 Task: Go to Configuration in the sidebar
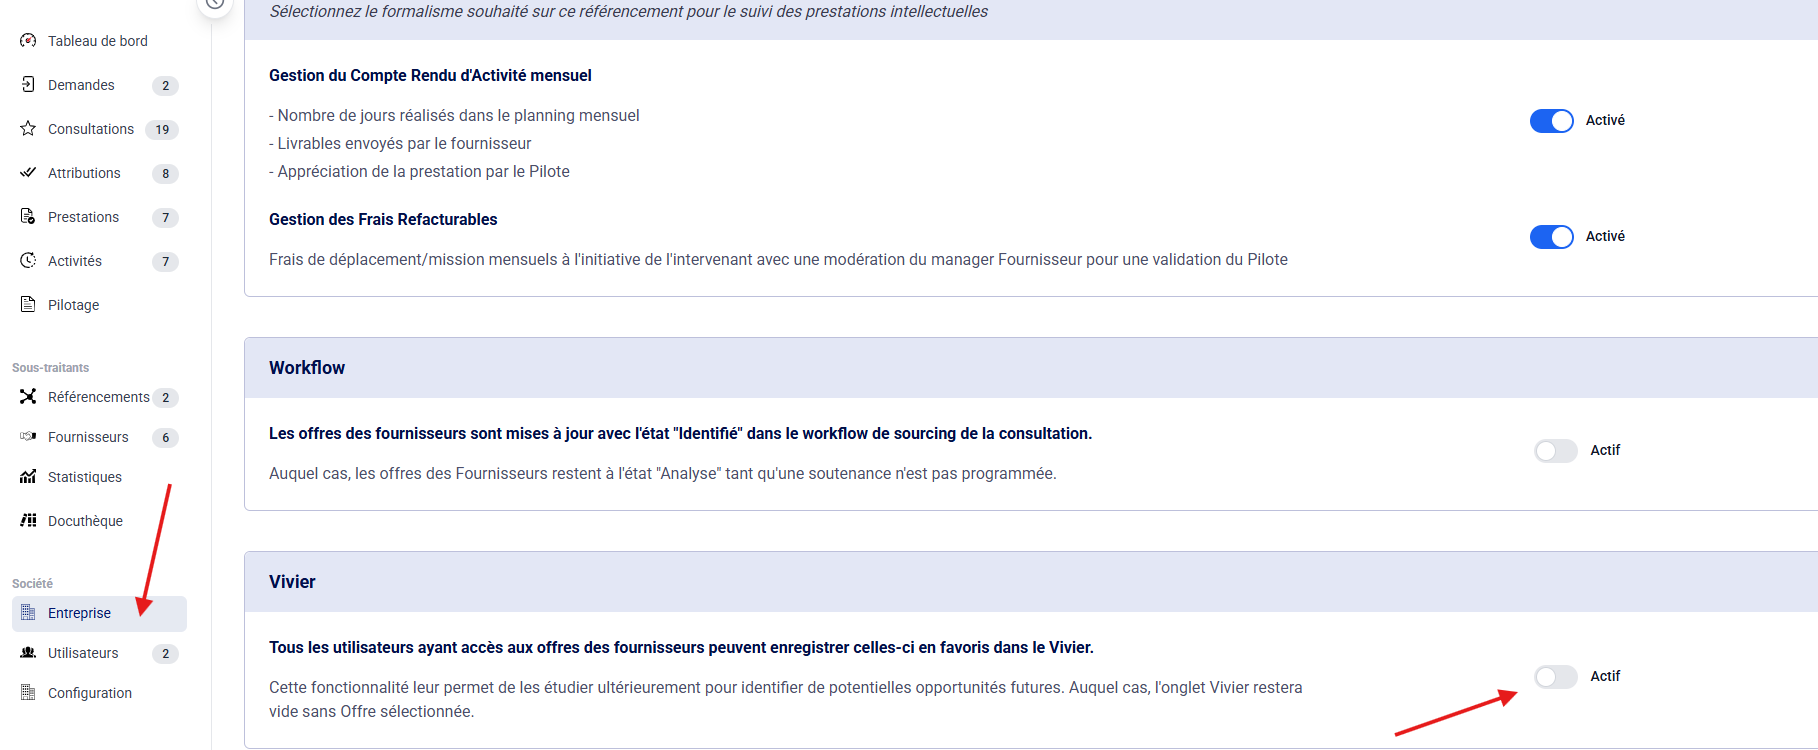(89, 693)
